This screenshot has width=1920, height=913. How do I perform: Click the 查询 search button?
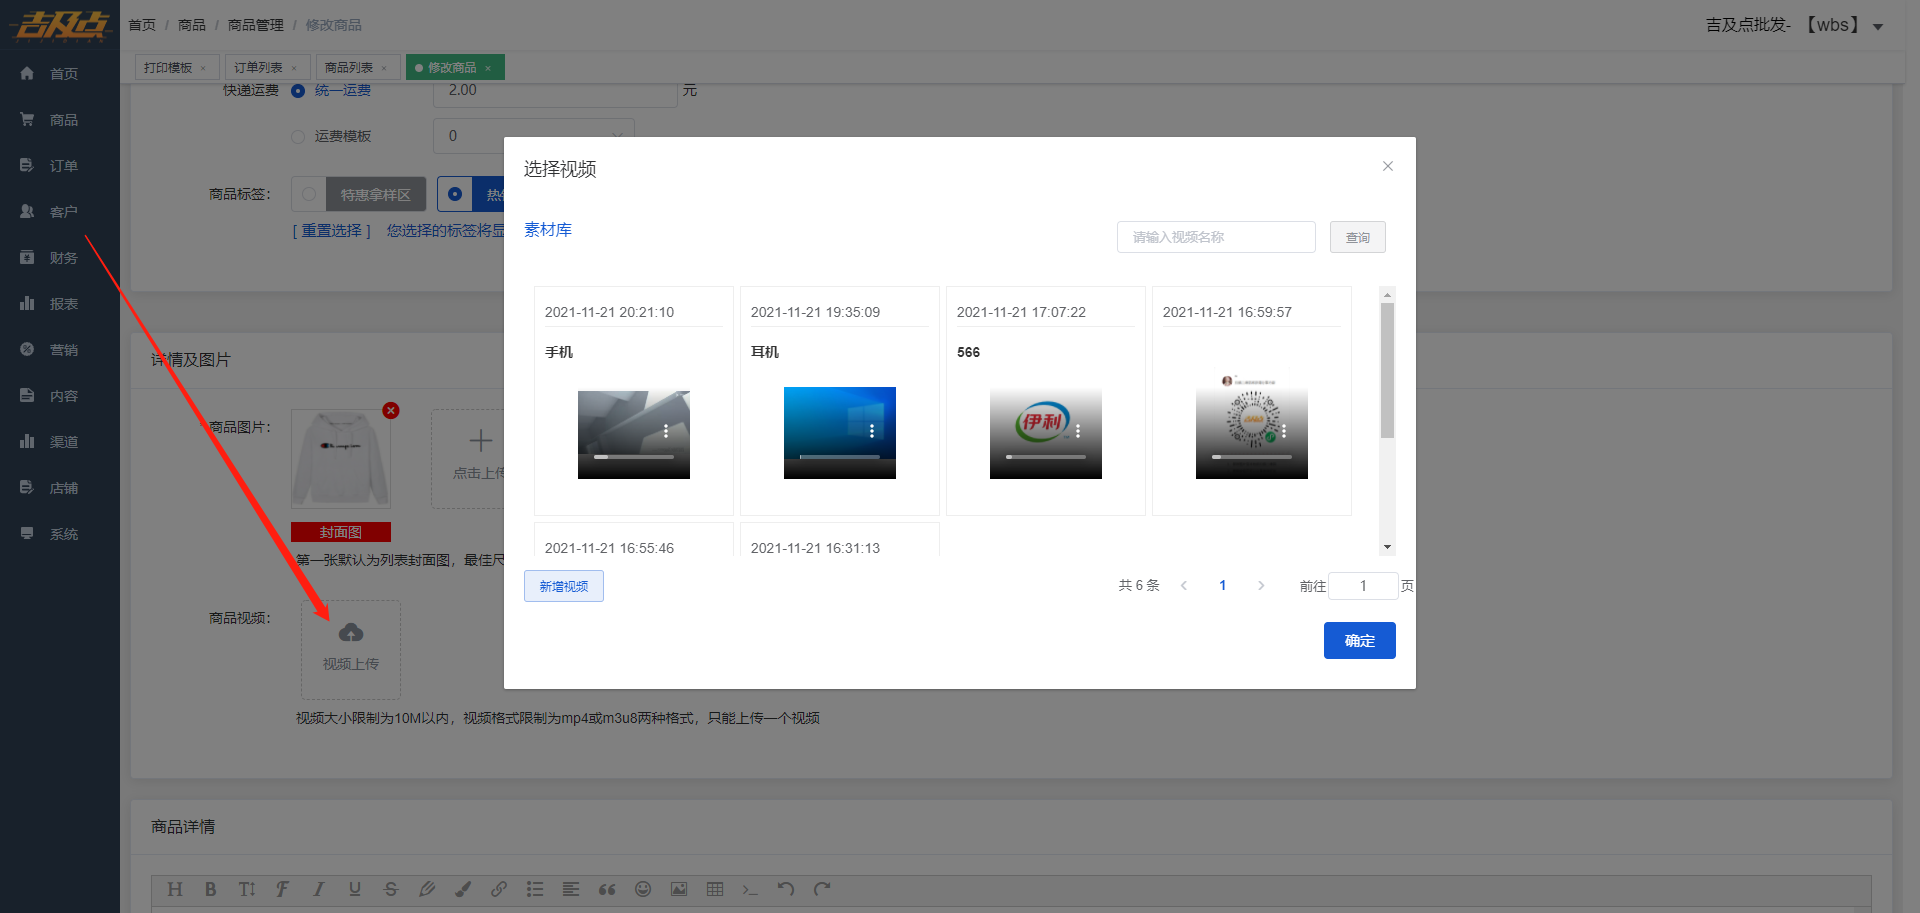point(1358,237)
